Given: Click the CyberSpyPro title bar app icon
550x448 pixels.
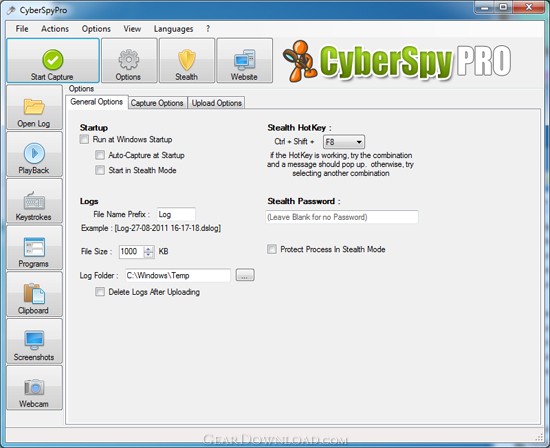Looking at the screenshot, I should coord(11,10).
